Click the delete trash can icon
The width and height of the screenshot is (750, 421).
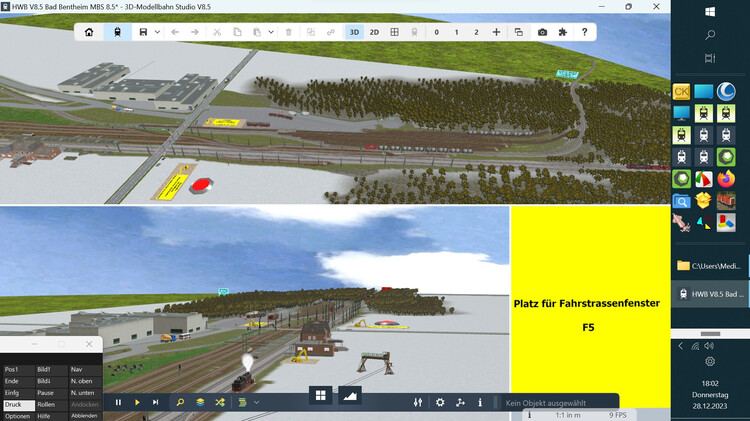288,32
